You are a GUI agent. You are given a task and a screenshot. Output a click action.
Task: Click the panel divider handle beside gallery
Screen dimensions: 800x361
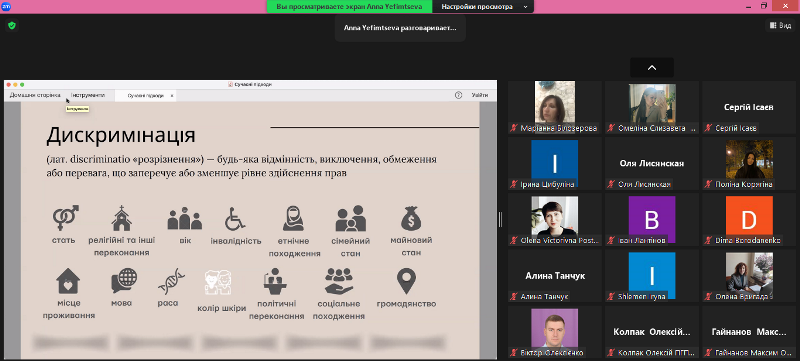click(501, 220)
